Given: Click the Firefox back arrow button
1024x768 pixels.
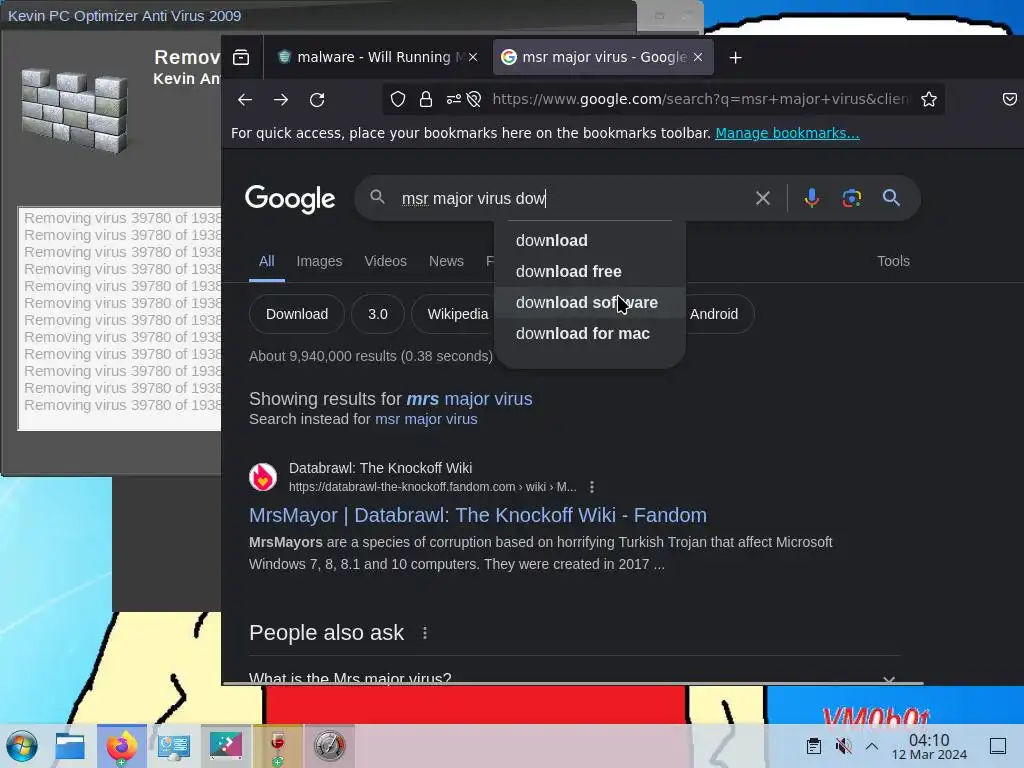Looking at the screenshot, I should click(245, 99).
